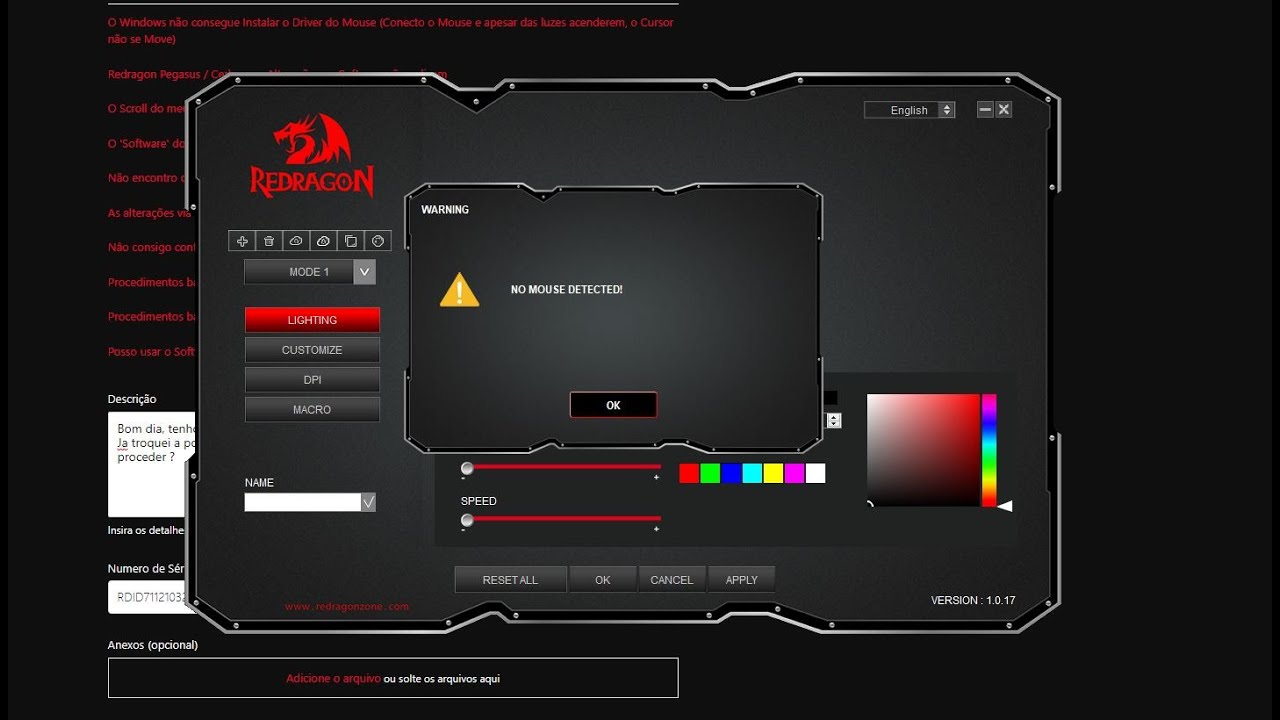
Task: Copy profile with the duplicate icon
Action: coord(350,241)
